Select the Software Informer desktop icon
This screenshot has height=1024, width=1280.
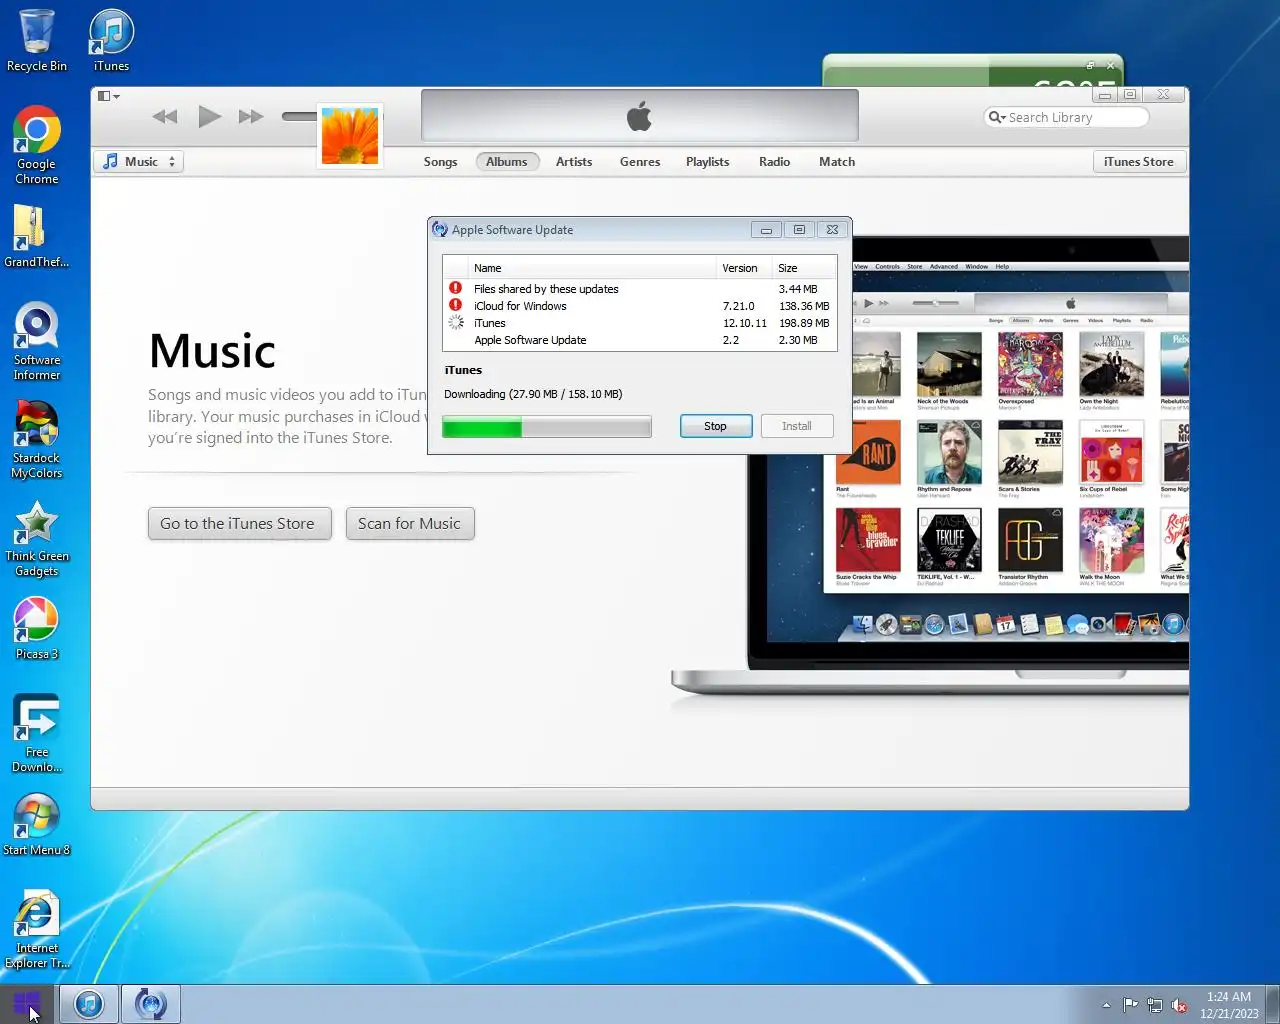tap(37, 341)
